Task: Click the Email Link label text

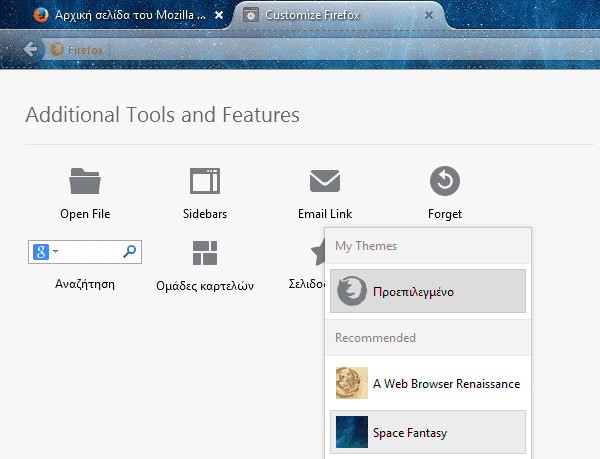Action: click(x=325, y=213)
